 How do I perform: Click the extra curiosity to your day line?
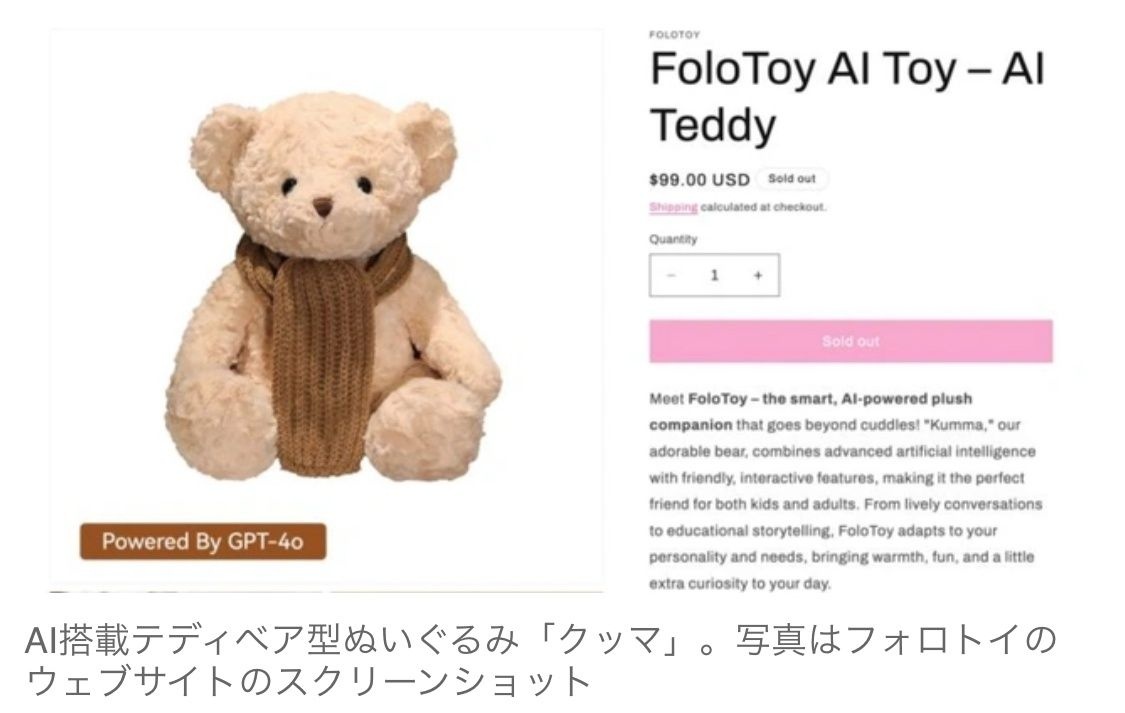[x=740, y=584]
